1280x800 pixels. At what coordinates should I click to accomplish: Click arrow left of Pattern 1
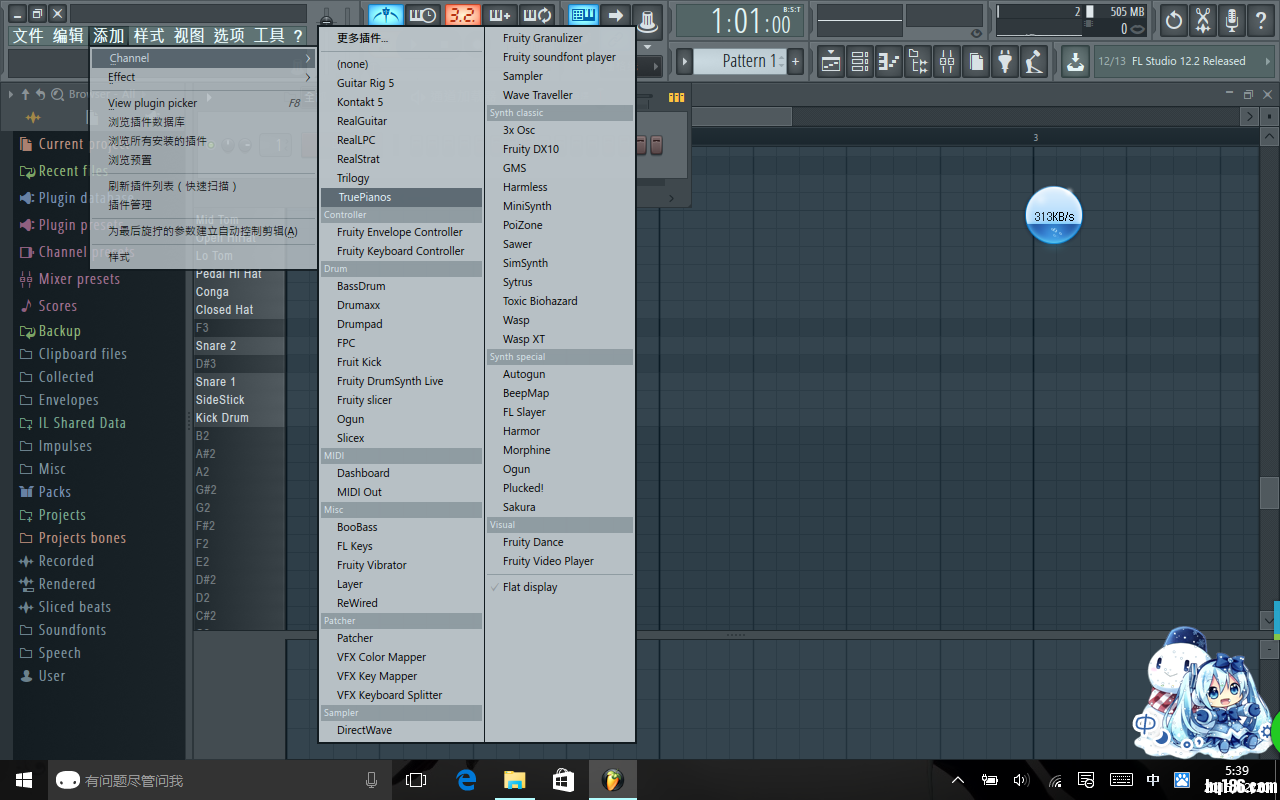click(x=685, y=61)
